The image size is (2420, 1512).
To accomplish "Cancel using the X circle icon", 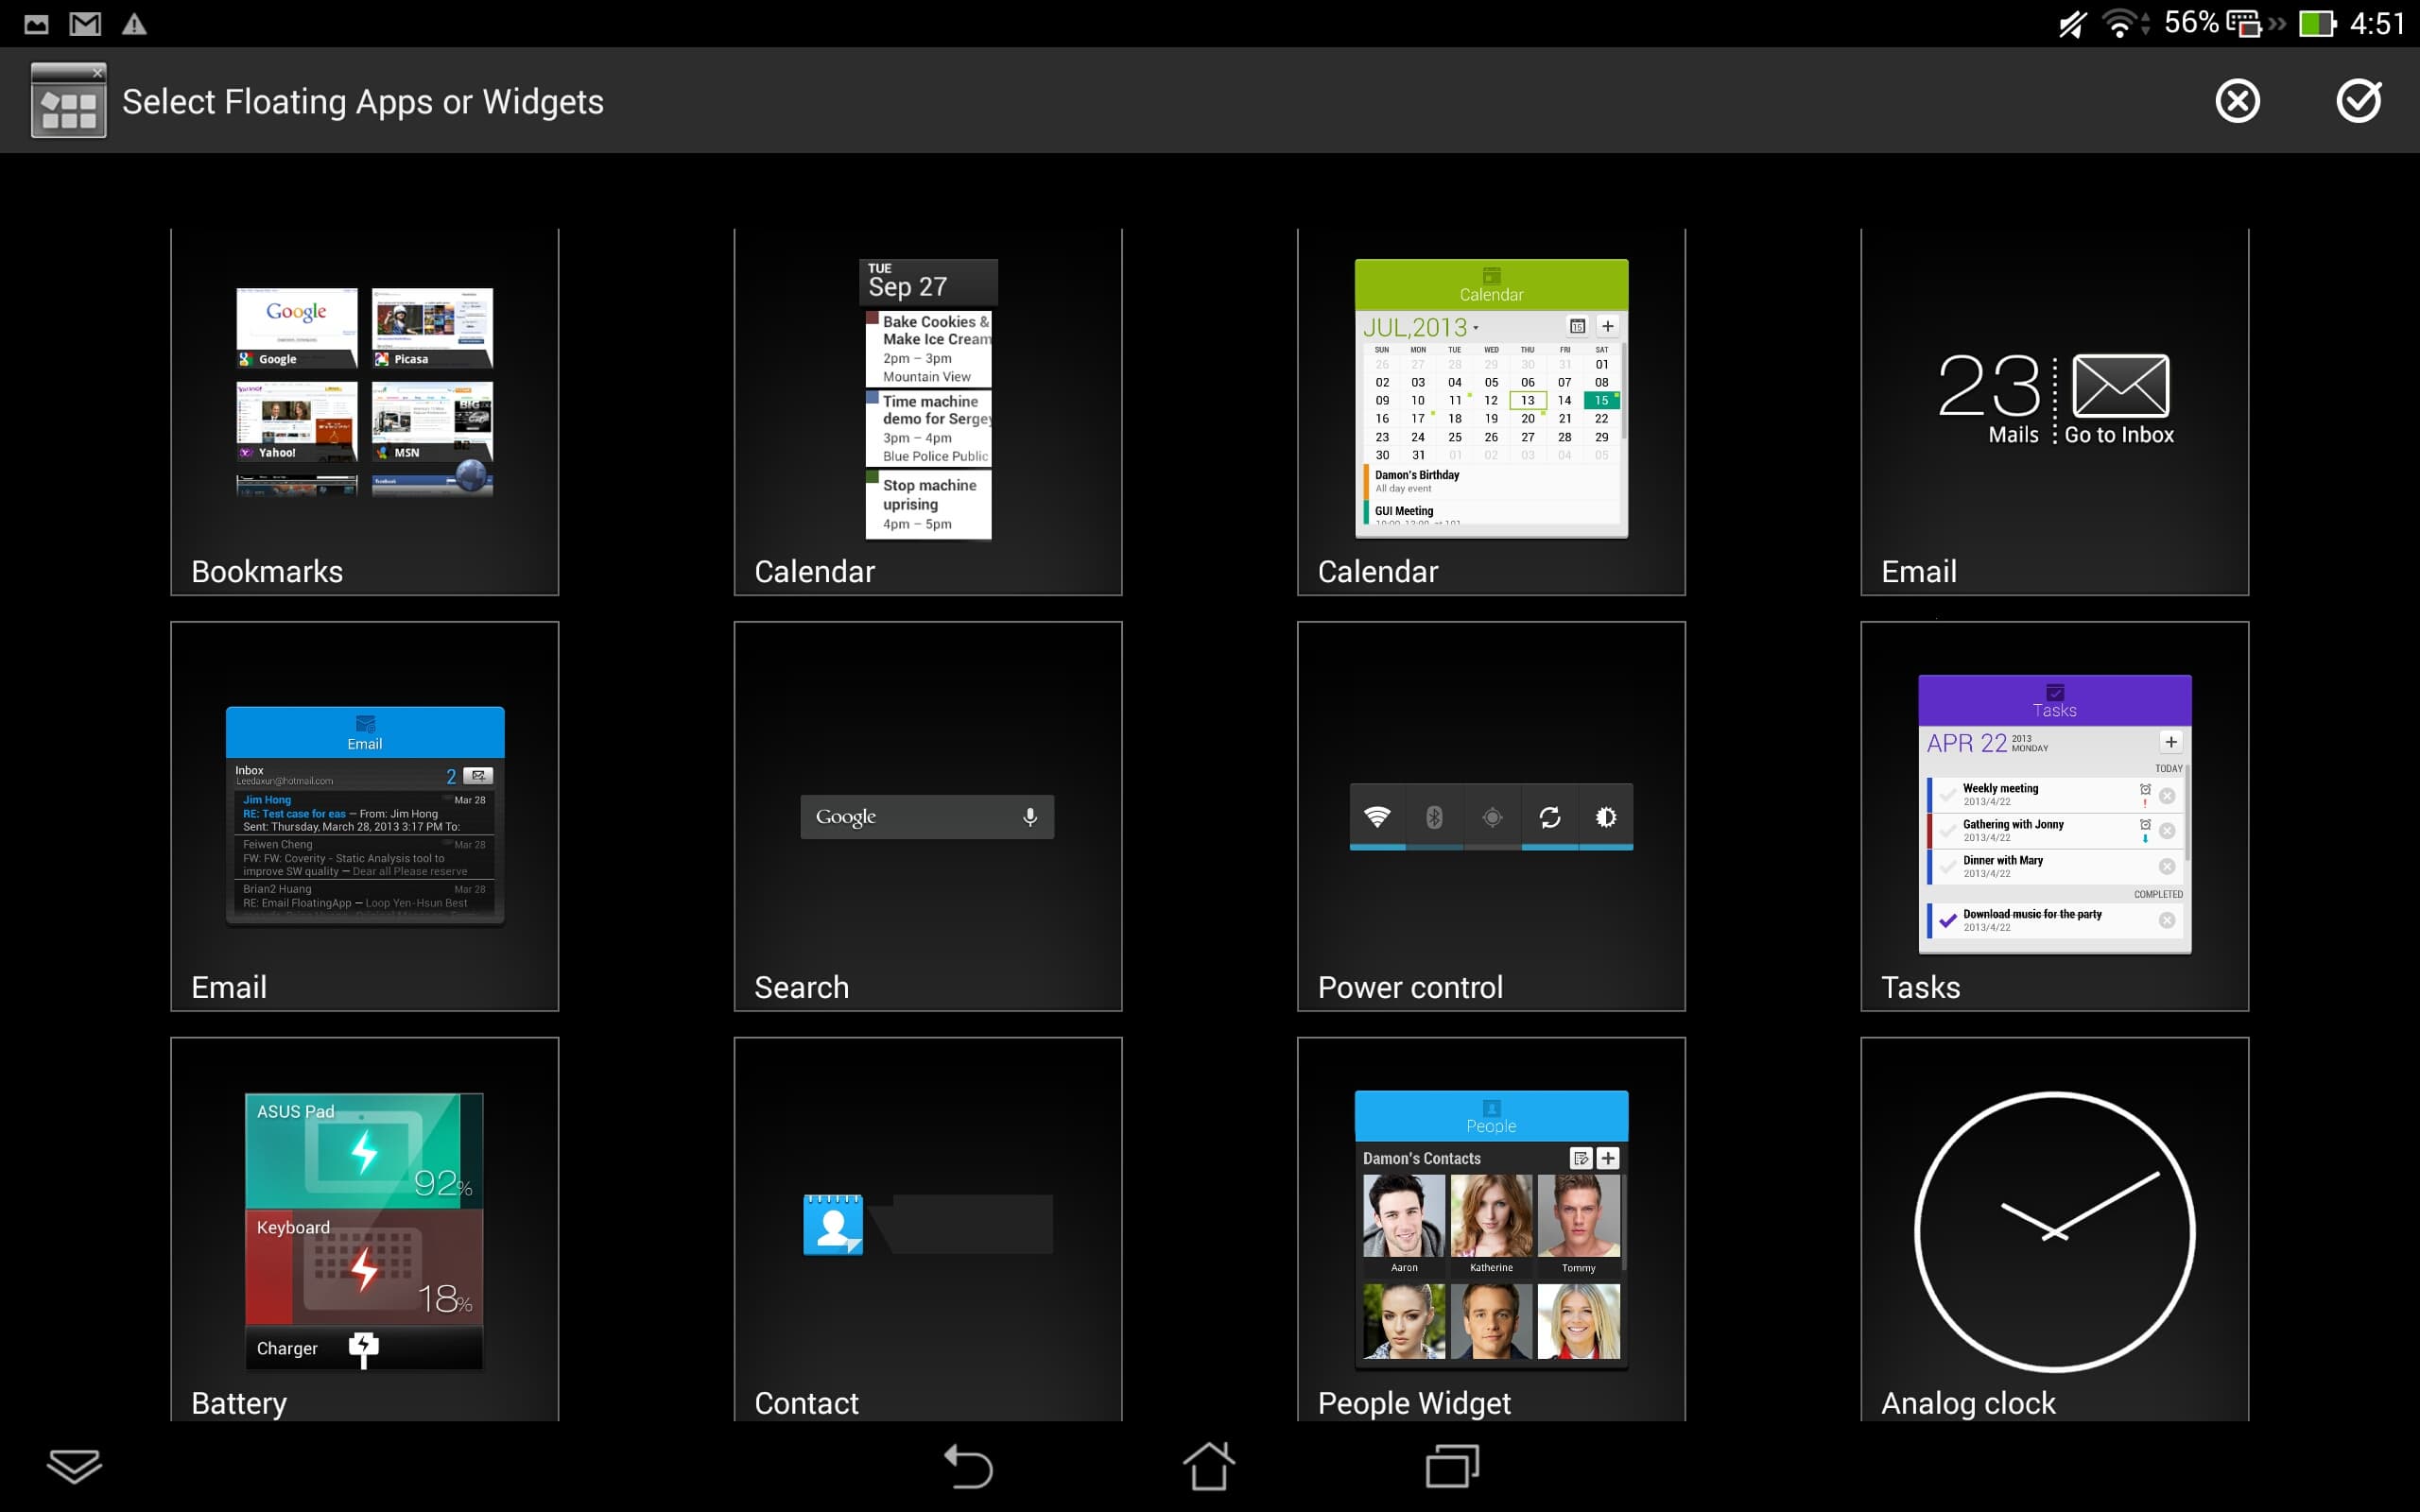I will coord(2237,101).
